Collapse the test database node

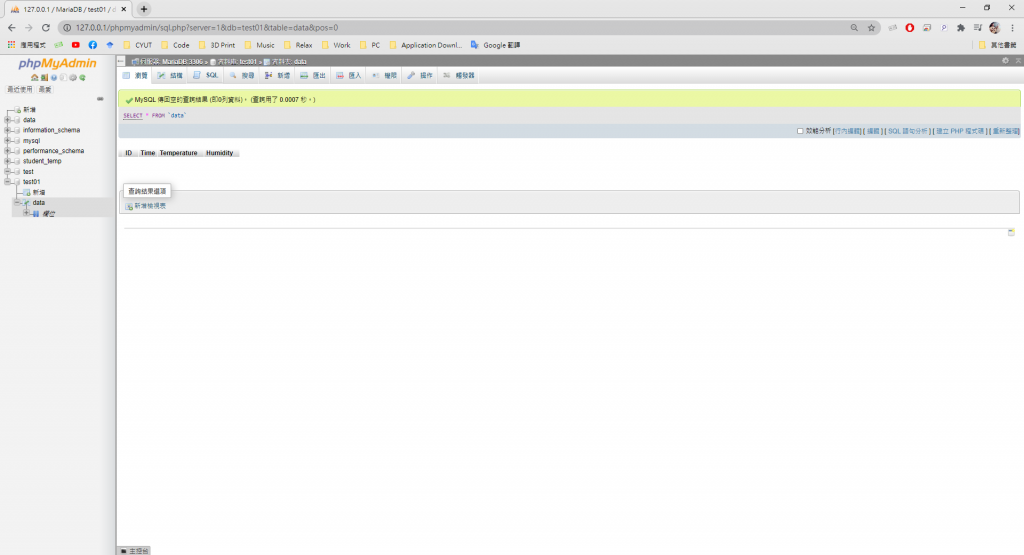(8, 172)
